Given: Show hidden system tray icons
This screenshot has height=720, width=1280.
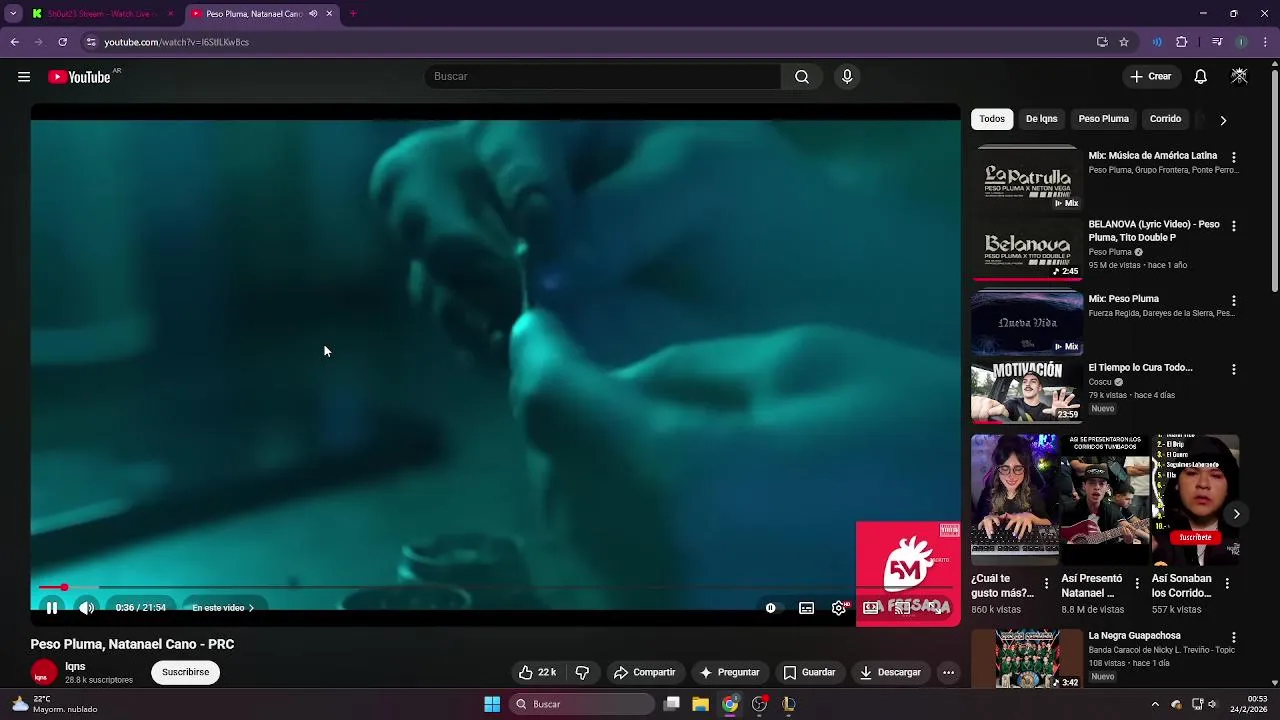Looking at the screenshot, I should [x=1155, y=704].
